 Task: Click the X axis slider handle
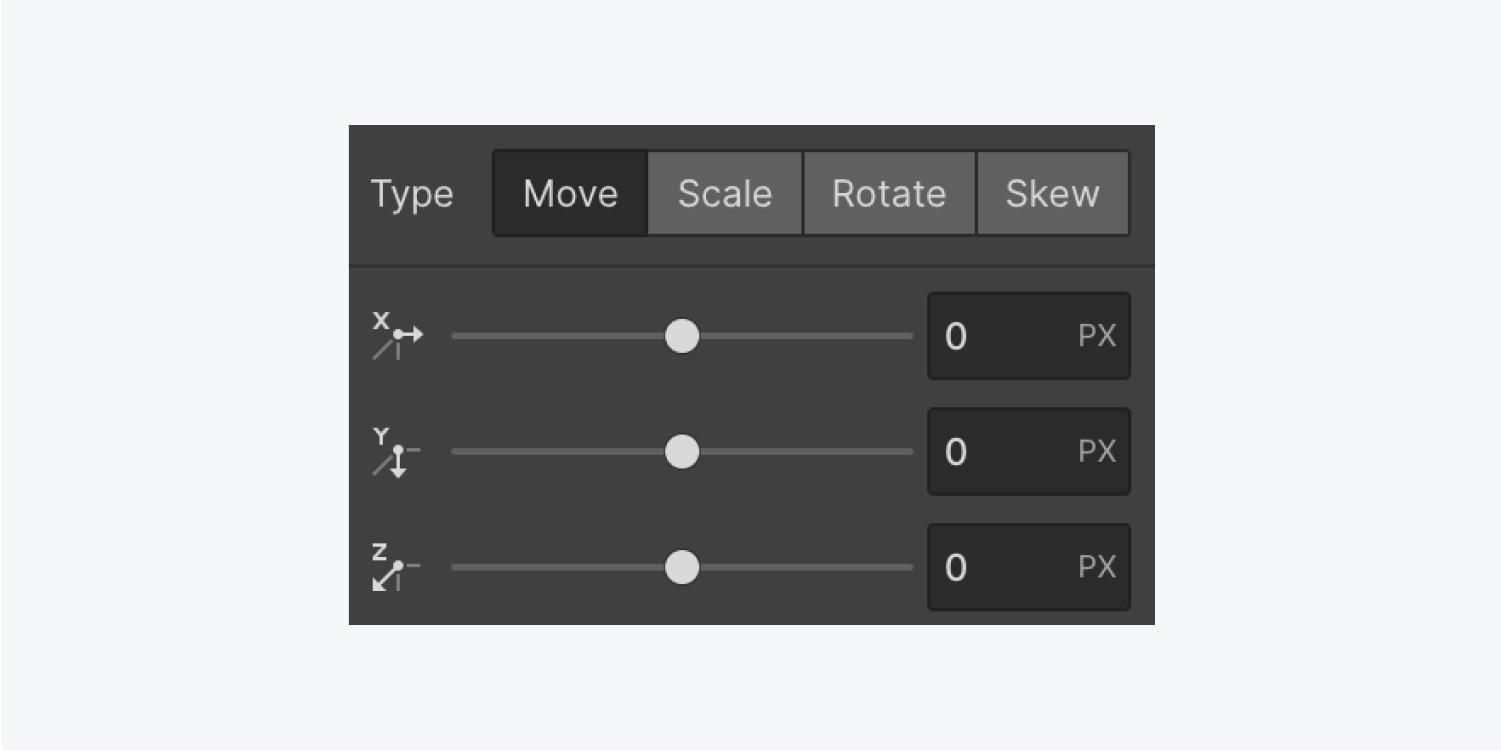click(x=682, y=336)
